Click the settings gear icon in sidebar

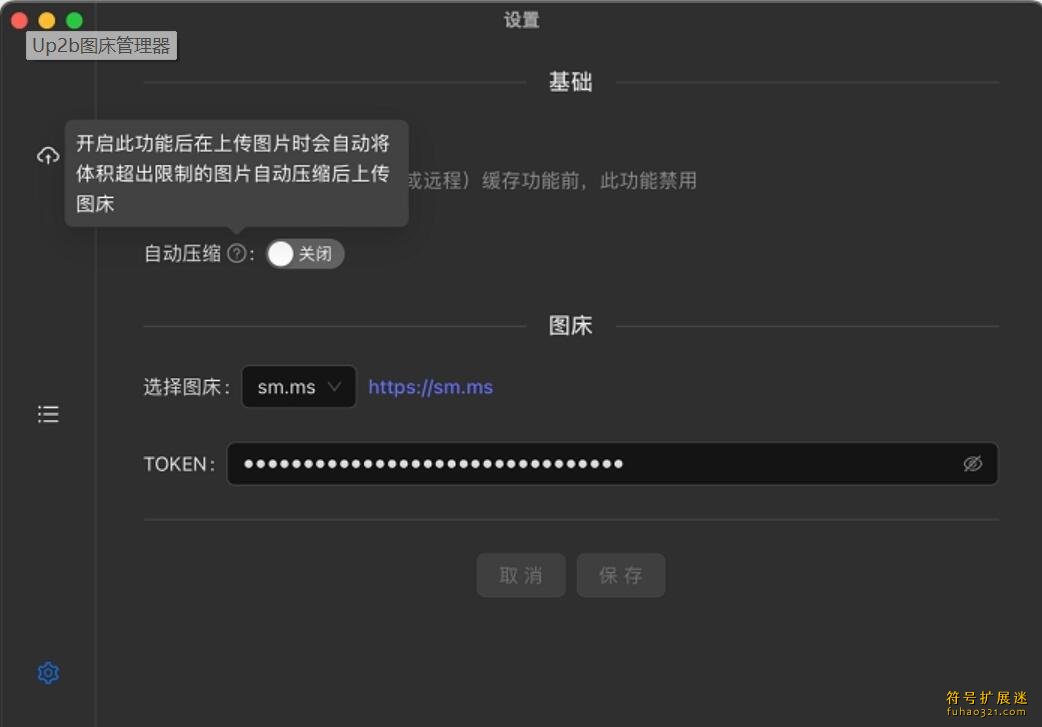[x=48, y=673]
